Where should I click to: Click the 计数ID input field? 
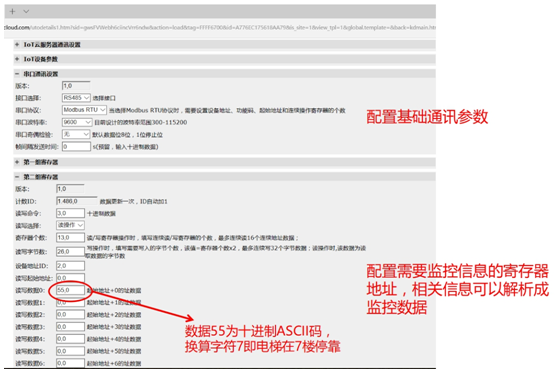click(x=77, y=201)
